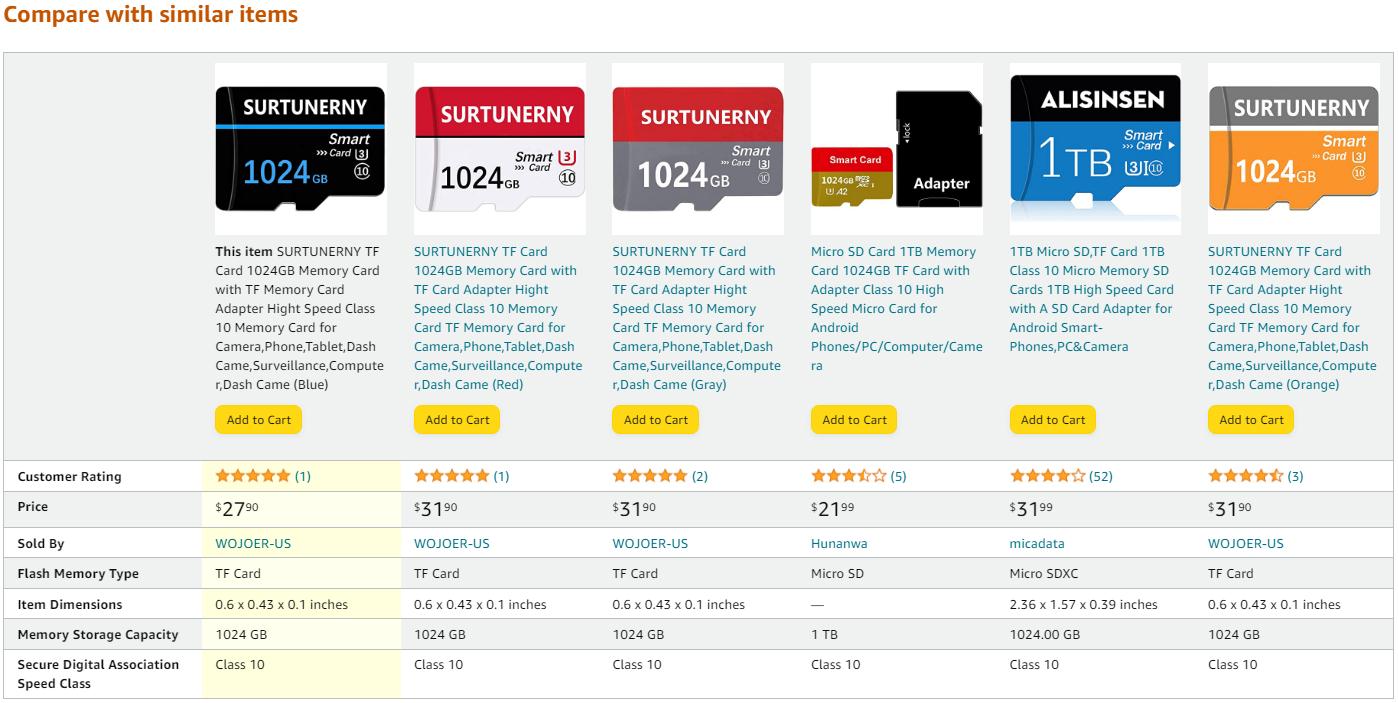
Task: Select the "1 TB" storage capacity cell
Action: [x=824, y=635]
